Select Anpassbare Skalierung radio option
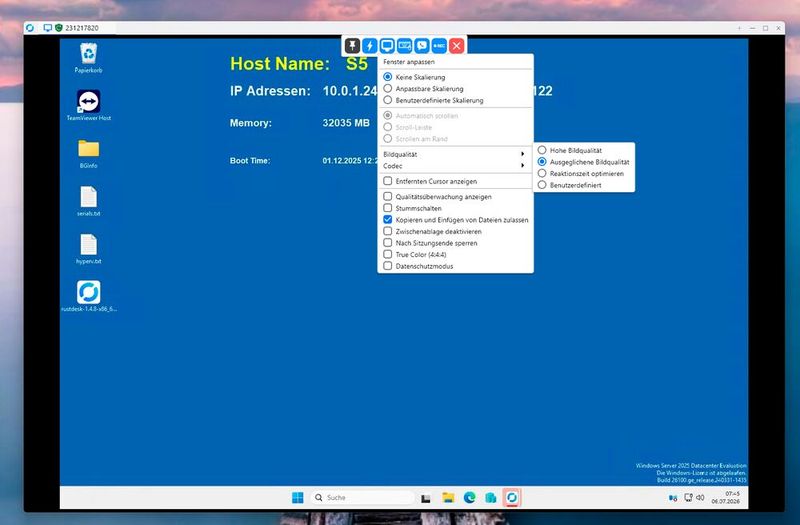This screenshot has height=525, width=800. pyautogui.click(x=423, y=89)
